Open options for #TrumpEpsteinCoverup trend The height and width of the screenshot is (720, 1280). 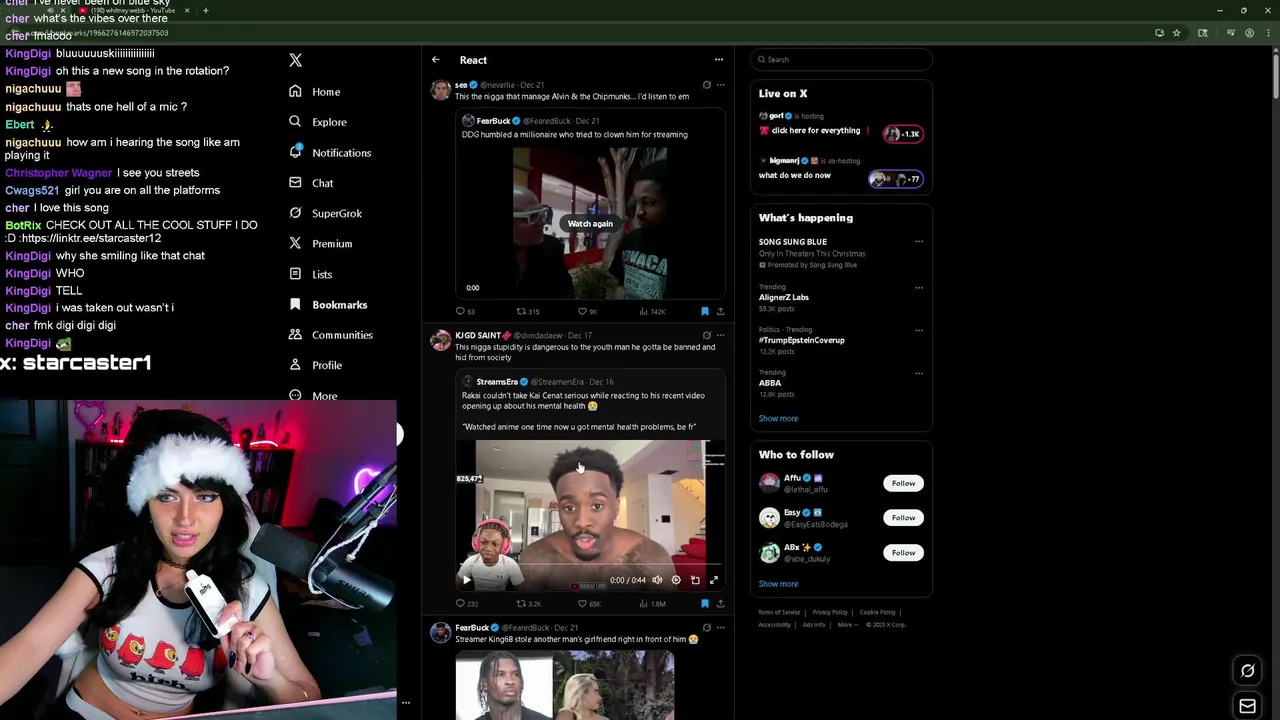(918, 330)
